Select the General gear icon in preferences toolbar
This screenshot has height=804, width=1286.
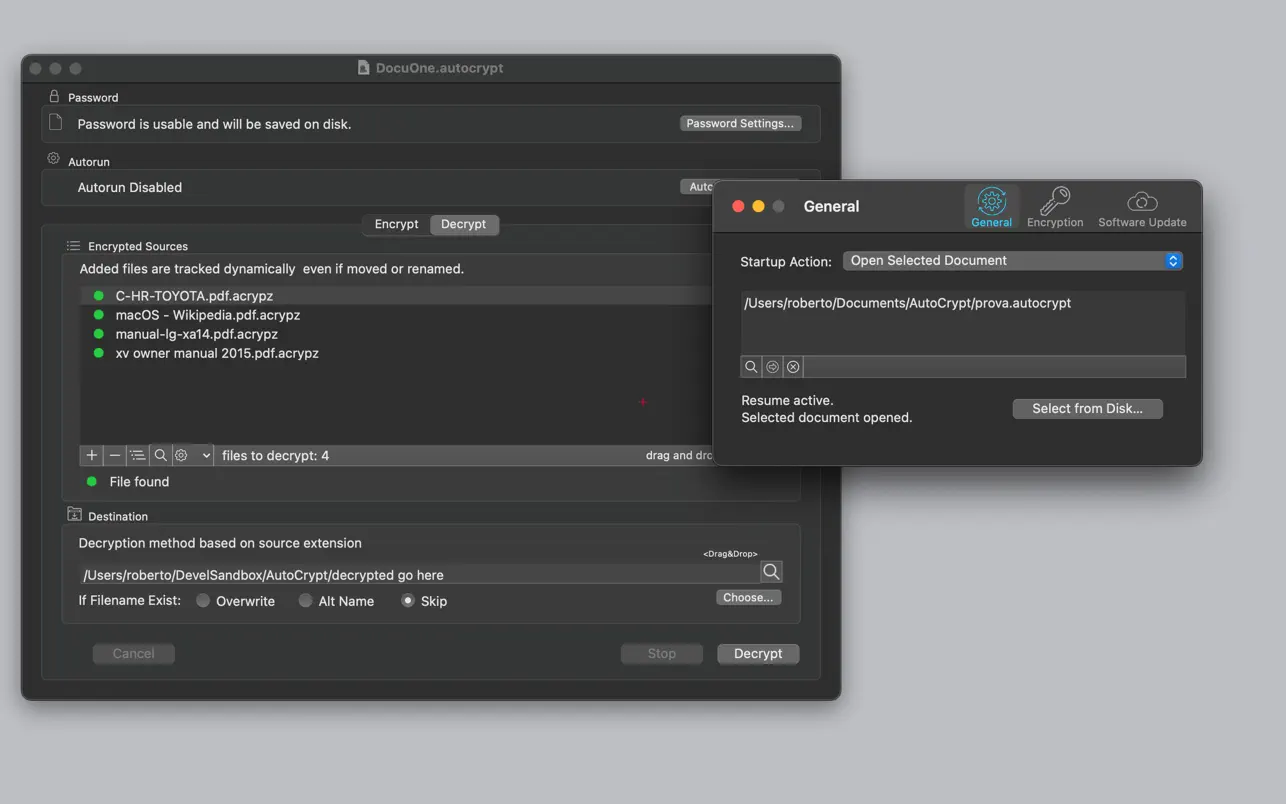[991, 207]
